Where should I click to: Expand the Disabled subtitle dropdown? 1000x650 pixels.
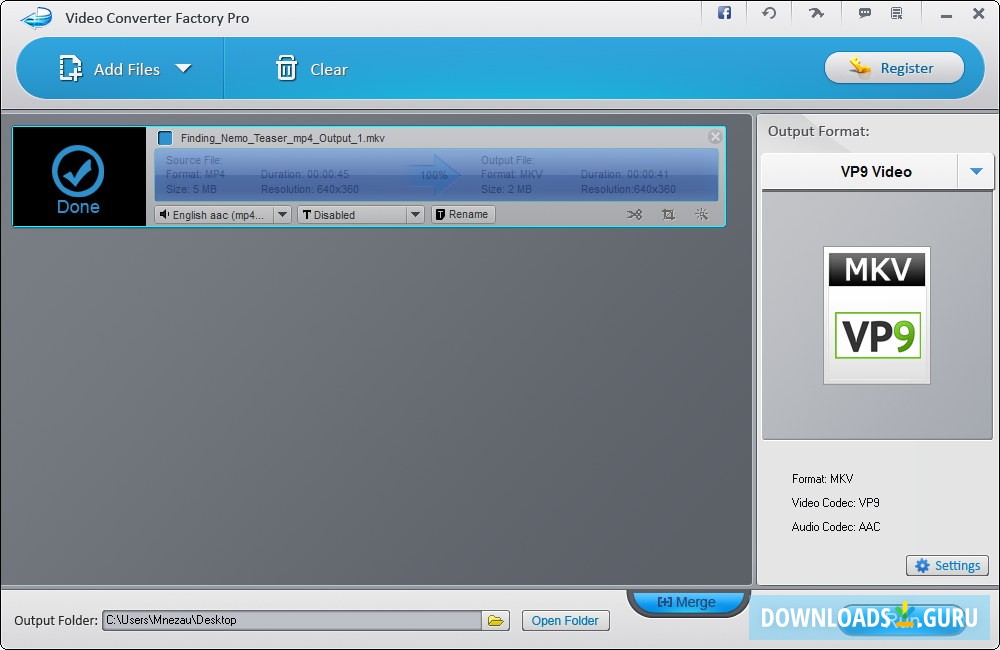click(x=415, y=214)
